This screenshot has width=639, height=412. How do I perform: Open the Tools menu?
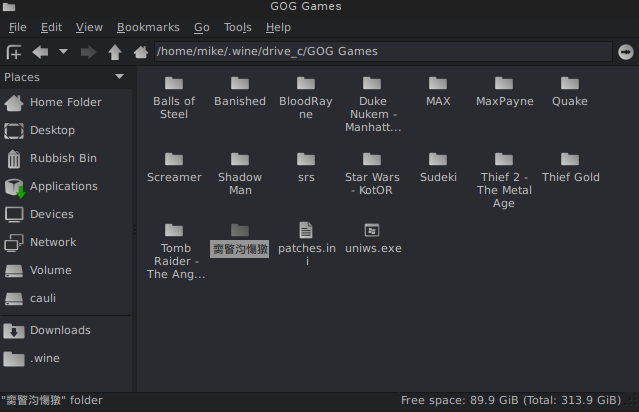point(238,27)
